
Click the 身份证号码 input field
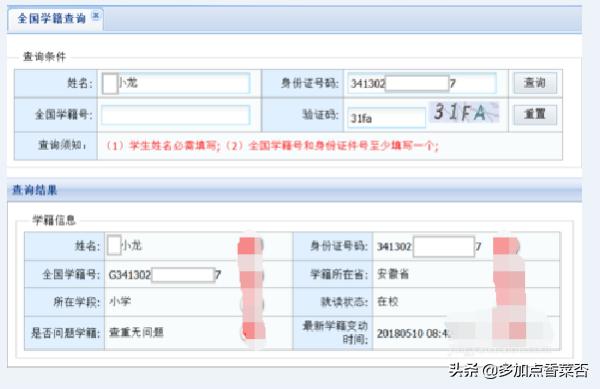pyautogui.click(x=422, y=83)
